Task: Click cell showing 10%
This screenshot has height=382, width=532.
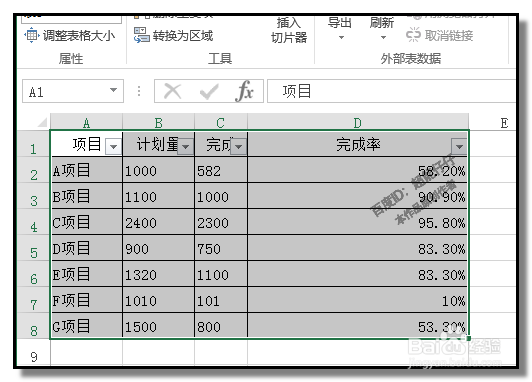Action: pos(358,300)
